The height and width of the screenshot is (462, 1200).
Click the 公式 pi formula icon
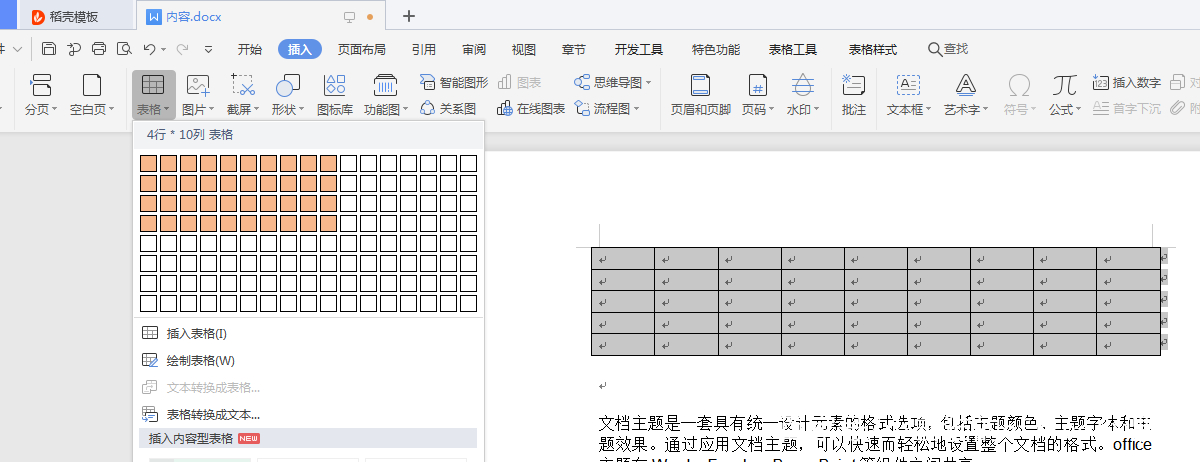tap(1065, 86)
